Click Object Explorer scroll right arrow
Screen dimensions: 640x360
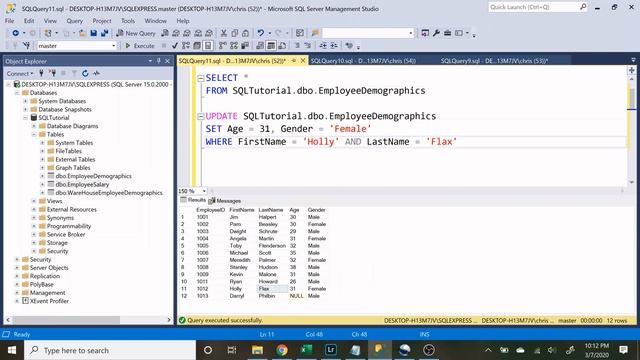pyautogui.click(x=169, y=320)
